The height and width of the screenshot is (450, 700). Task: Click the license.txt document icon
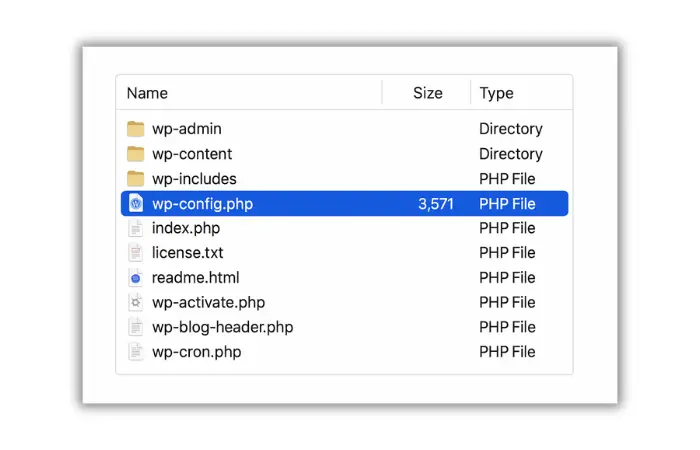click(136, 253)
